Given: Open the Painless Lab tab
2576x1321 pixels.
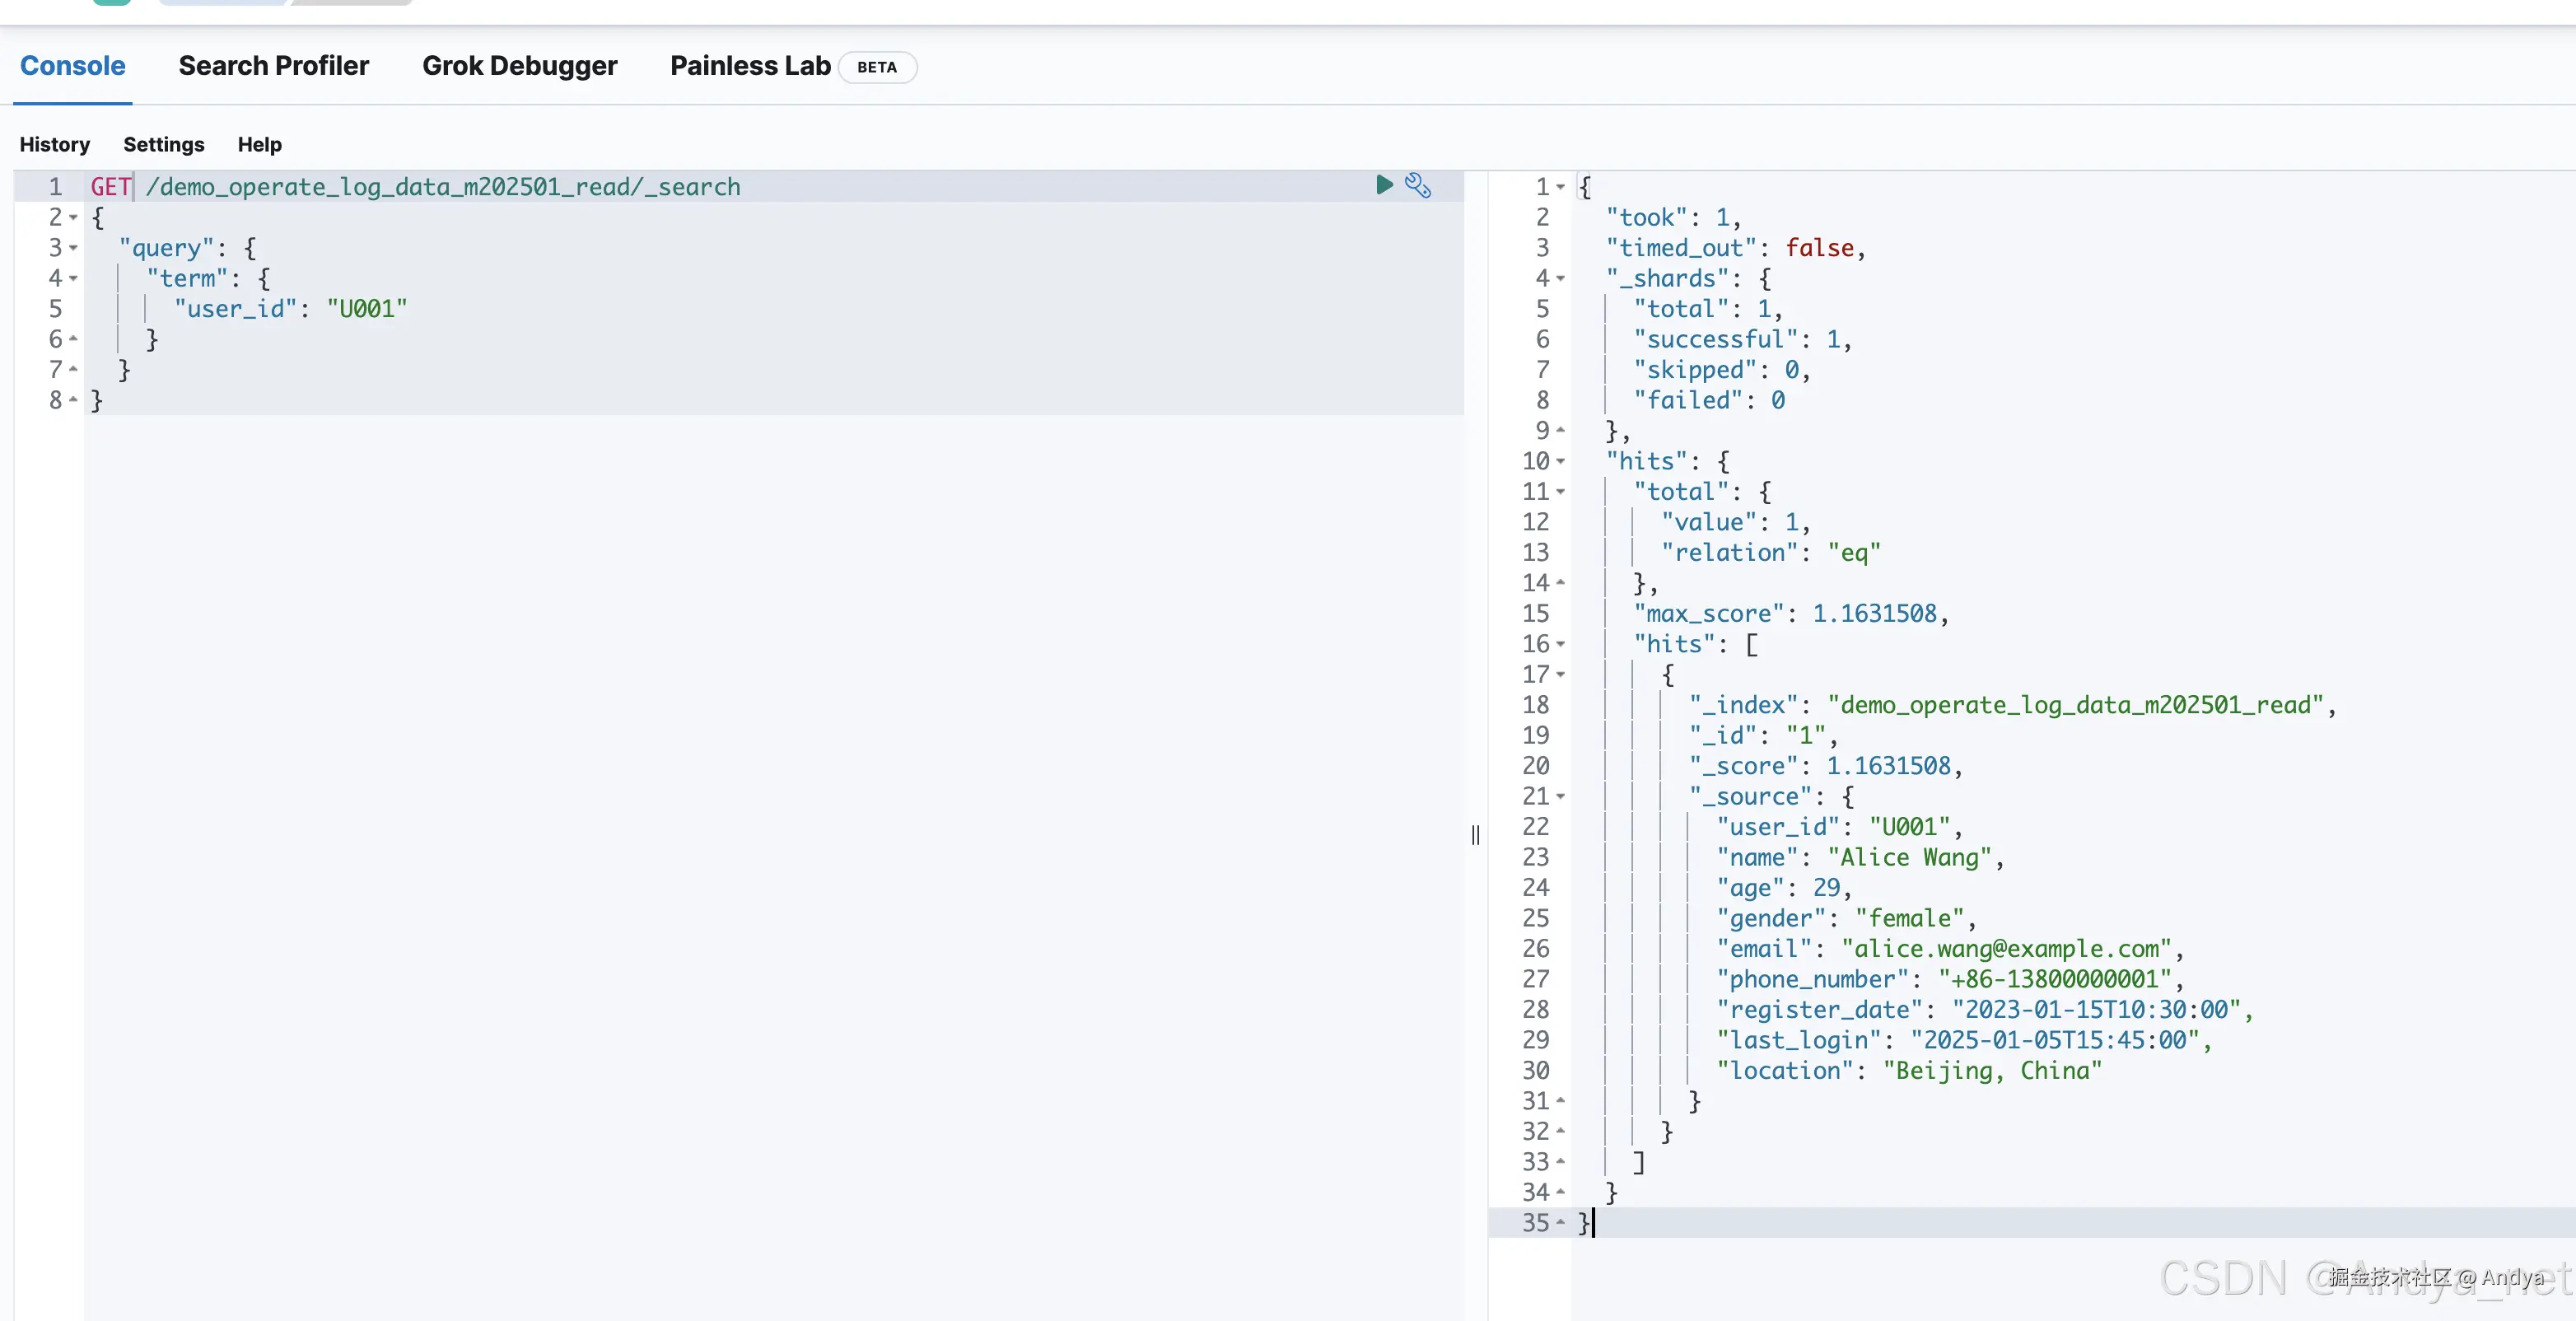Looking at the screenshot, I should 750,66.
